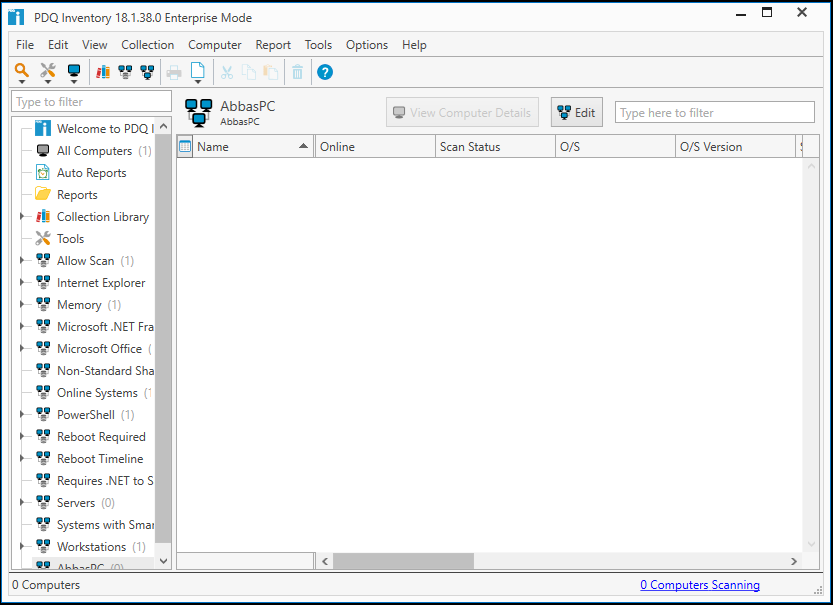Open Help via the blue question mark icon
The height and width of the screenshot is (605, 833).
[325, 72]
